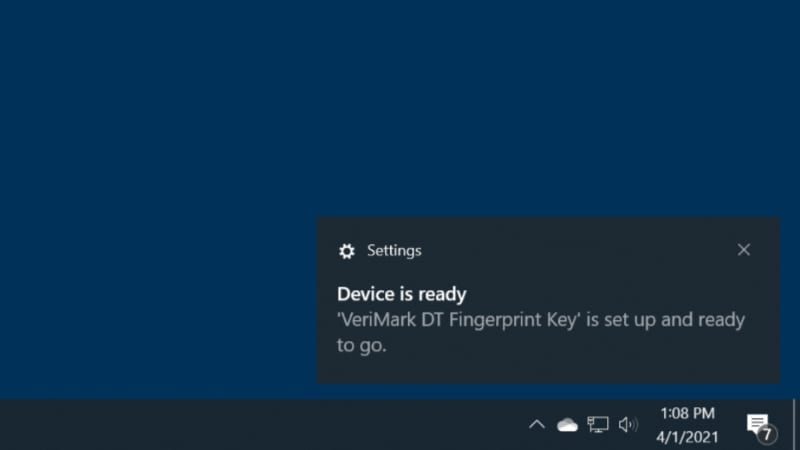The image size is (800, 450).
Task: Click the 1:08 PM clock time
Action: [687, 412]
